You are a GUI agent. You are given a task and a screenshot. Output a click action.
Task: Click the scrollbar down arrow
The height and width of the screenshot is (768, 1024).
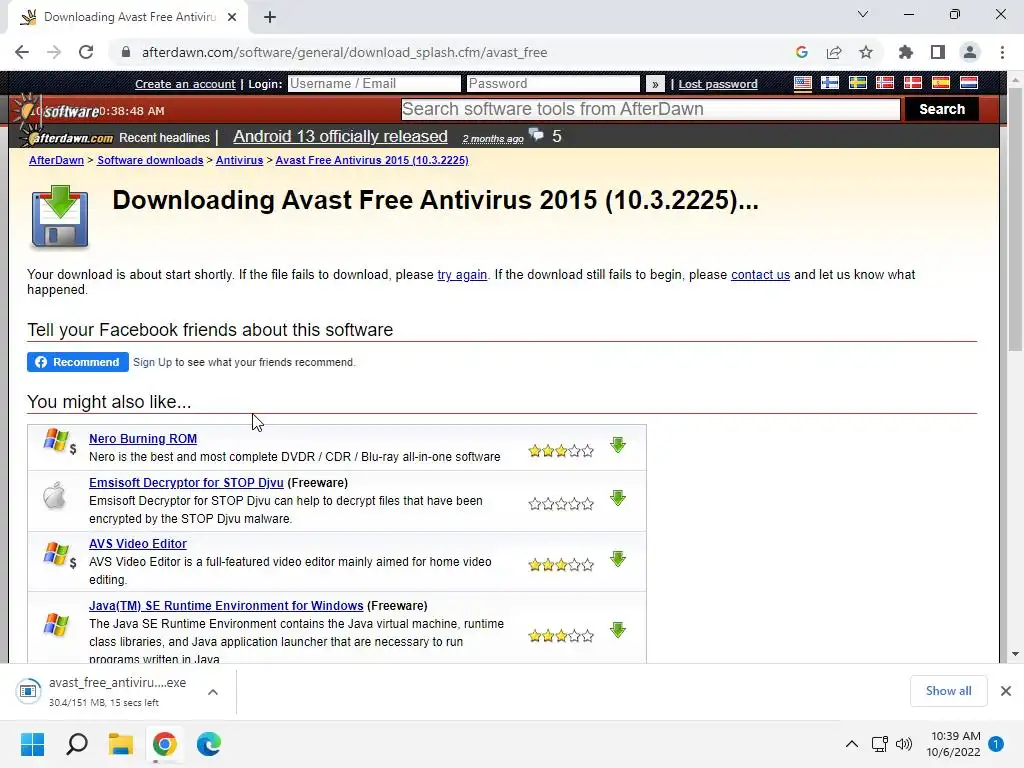pyautogui.click(x=1015, y=654)
